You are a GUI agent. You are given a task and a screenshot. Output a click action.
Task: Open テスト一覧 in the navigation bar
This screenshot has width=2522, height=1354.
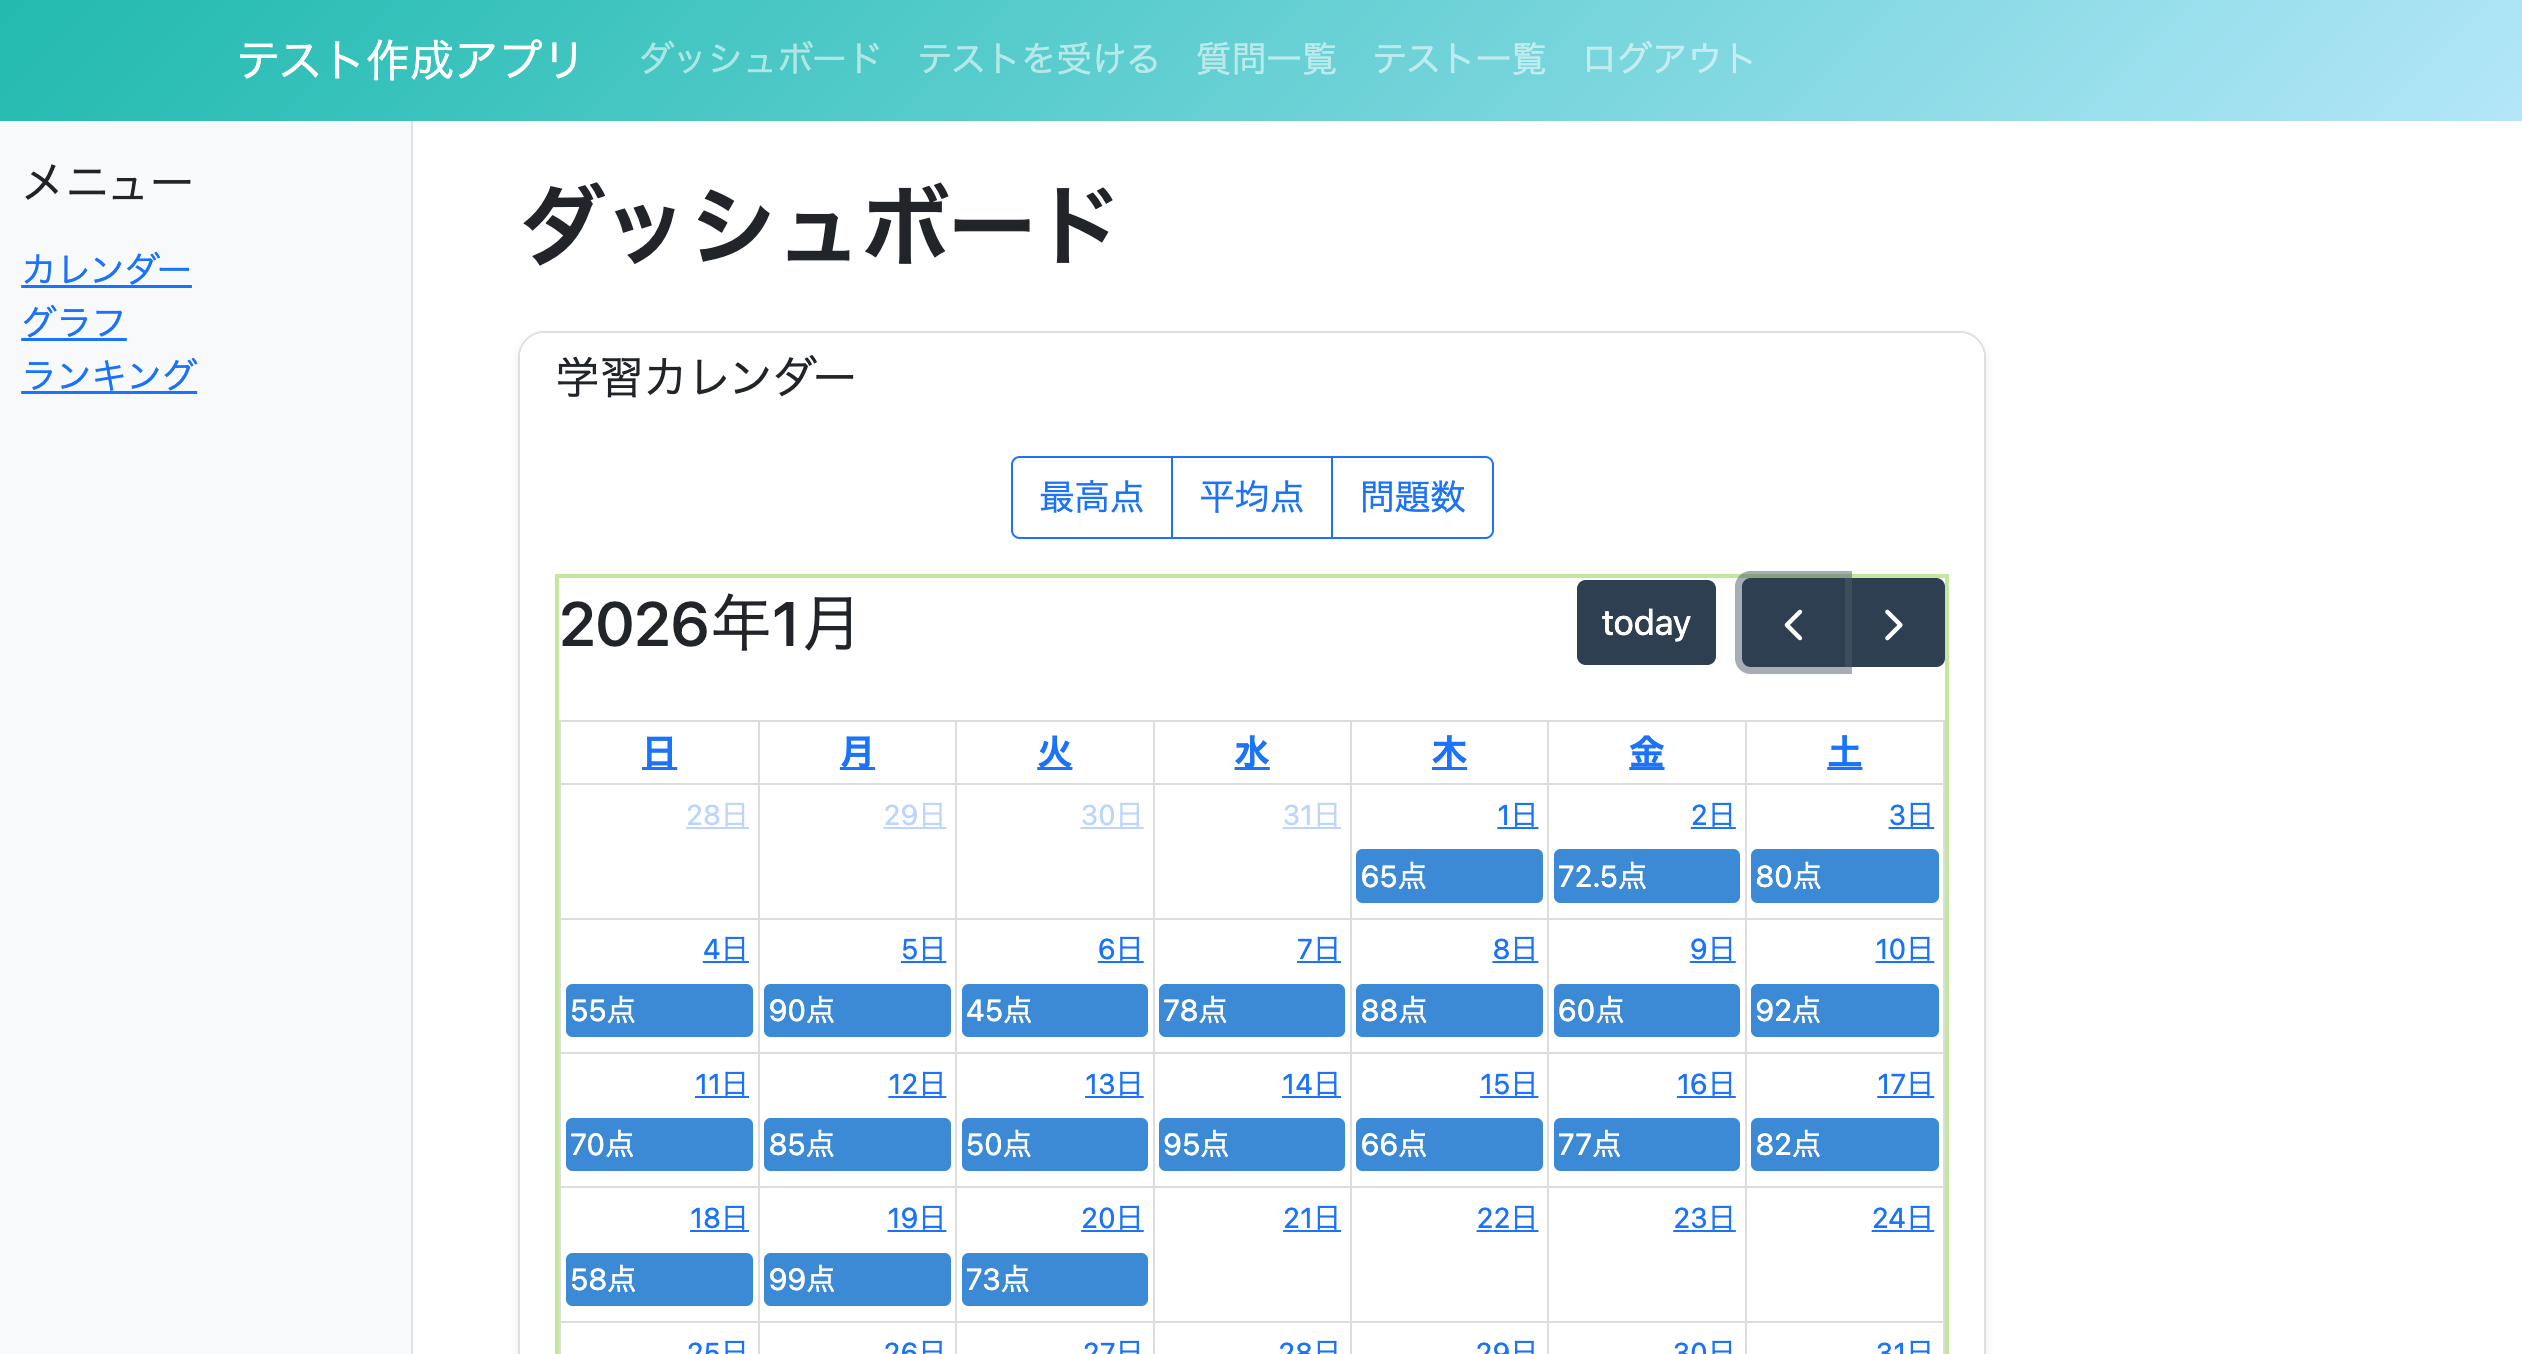(1459, 58)
